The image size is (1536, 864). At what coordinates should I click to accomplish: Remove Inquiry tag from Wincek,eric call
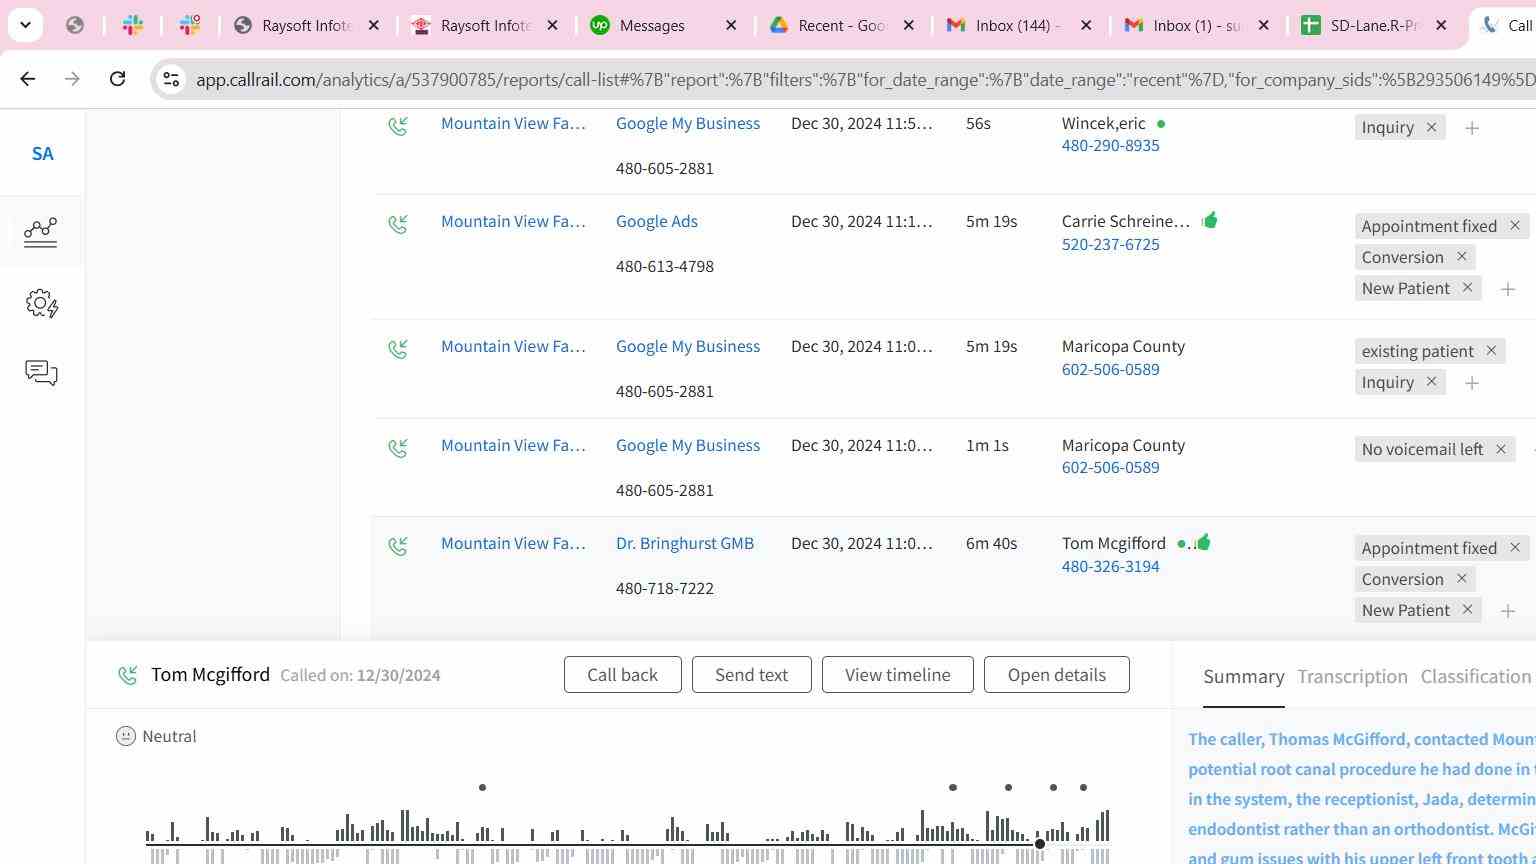click(1431, 127)
